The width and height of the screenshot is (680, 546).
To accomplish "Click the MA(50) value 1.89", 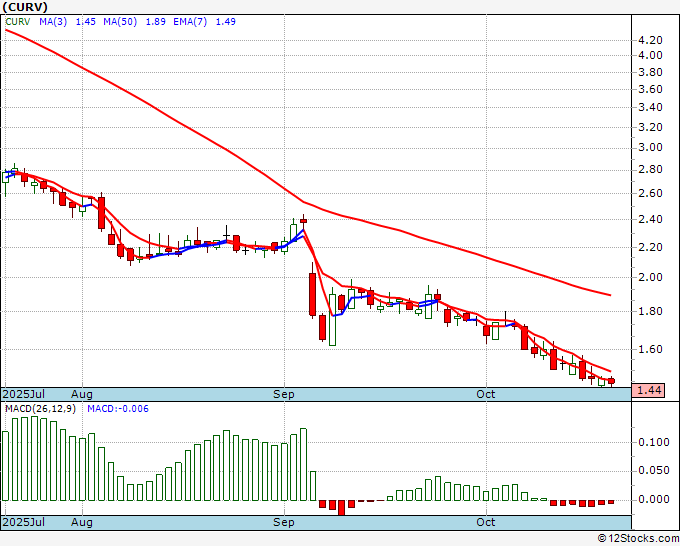I will click(155, 22).
